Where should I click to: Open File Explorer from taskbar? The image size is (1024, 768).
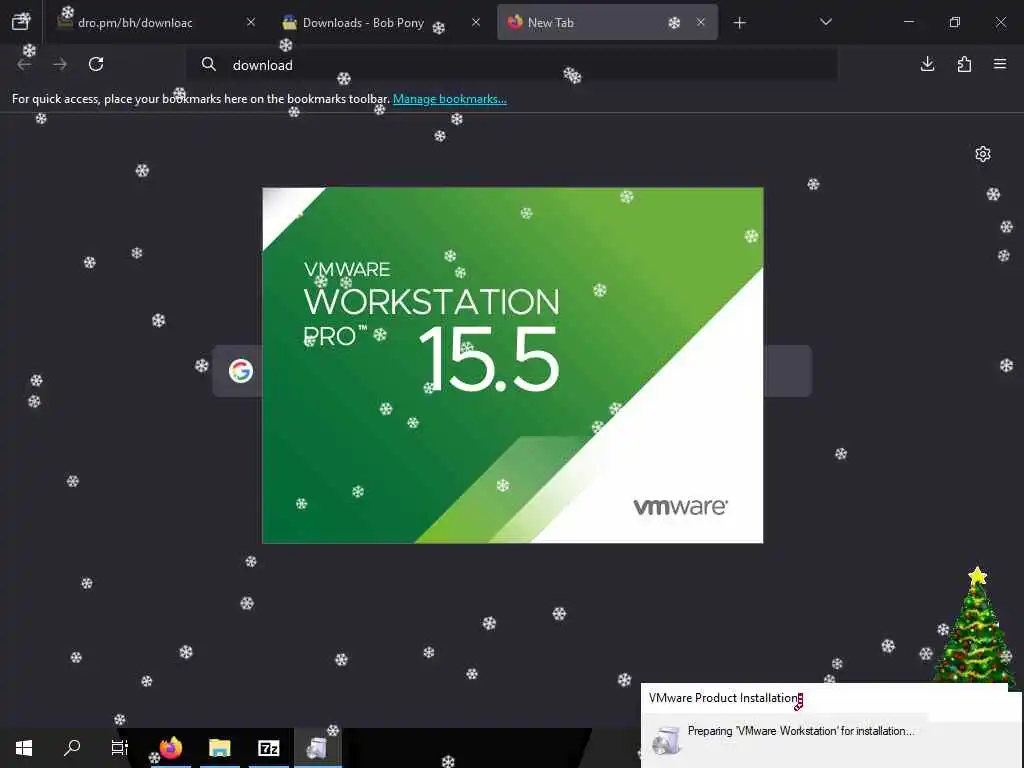click(x=219, y=748)
